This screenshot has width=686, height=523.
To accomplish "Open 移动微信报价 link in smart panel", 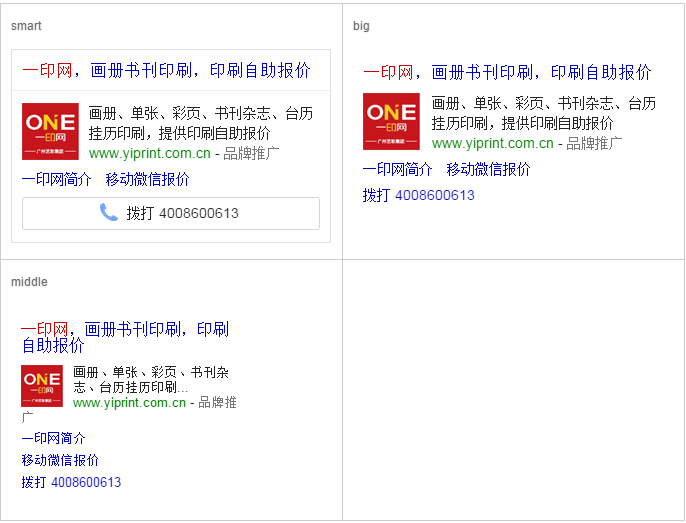I will pyautogui.click(x=147, y=179).
